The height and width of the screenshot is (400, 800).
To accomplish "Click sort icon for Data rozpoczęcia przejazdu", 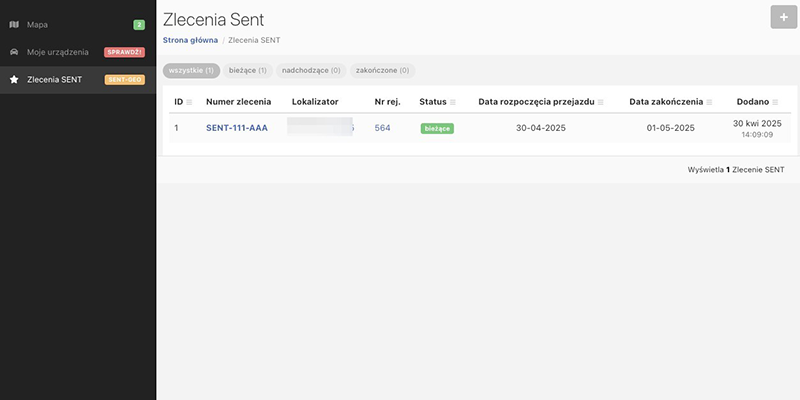I will point(601,102).
